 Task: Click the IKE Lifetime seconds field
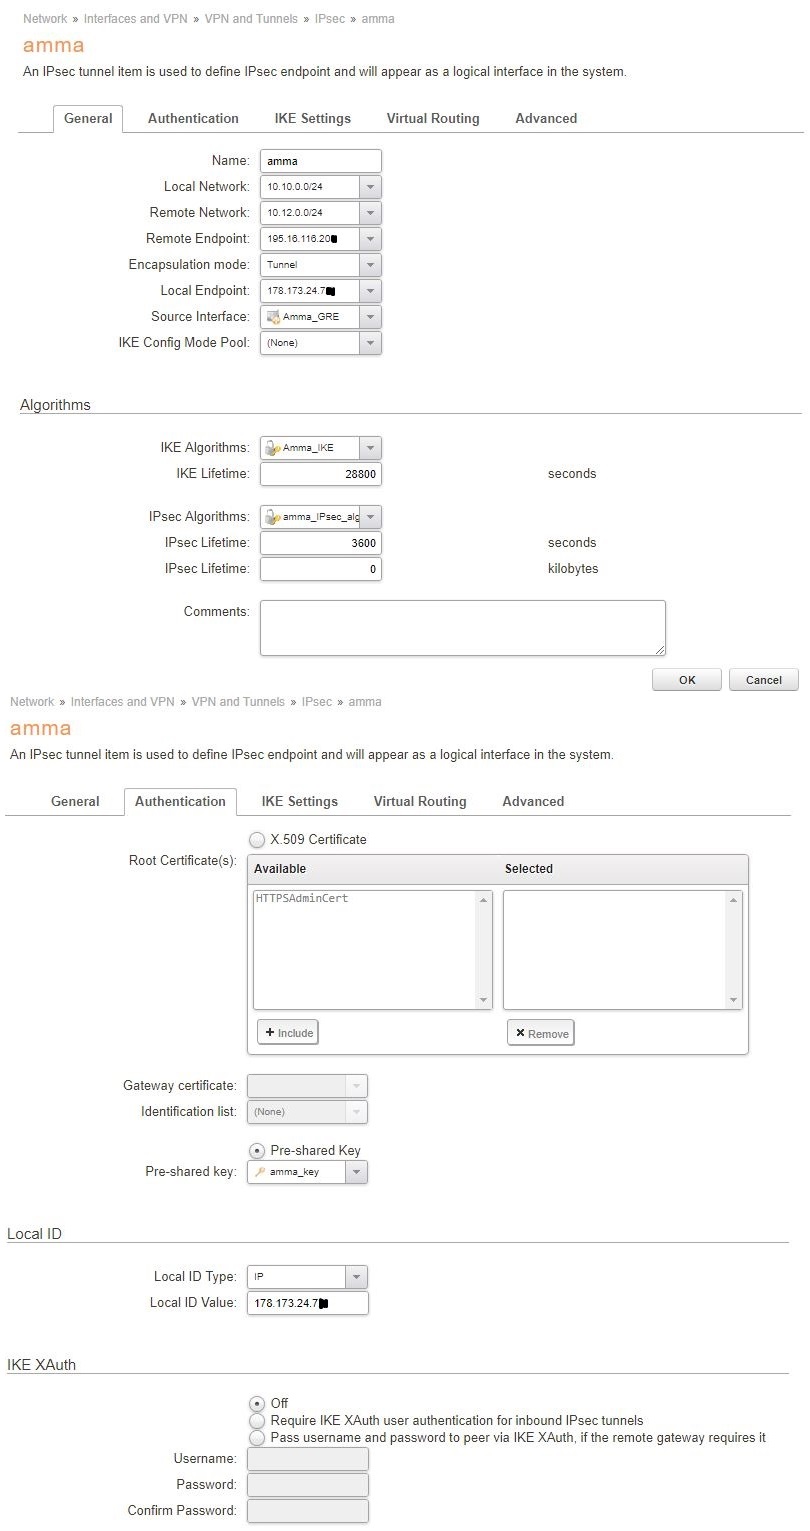320,474
